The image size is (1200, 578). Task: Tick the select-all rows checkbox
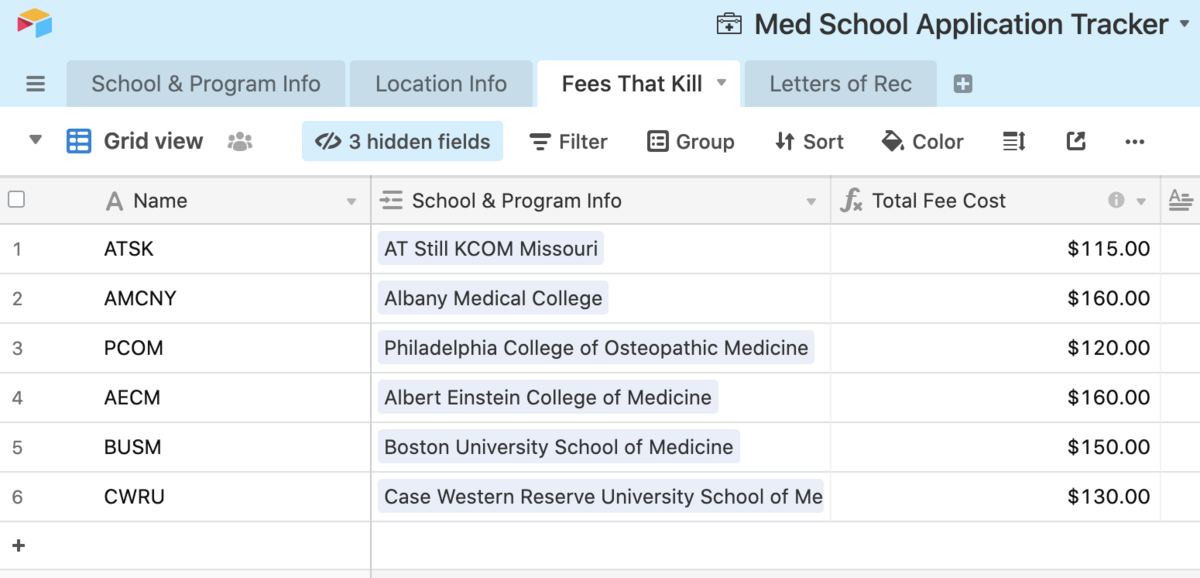coord(16,200)
